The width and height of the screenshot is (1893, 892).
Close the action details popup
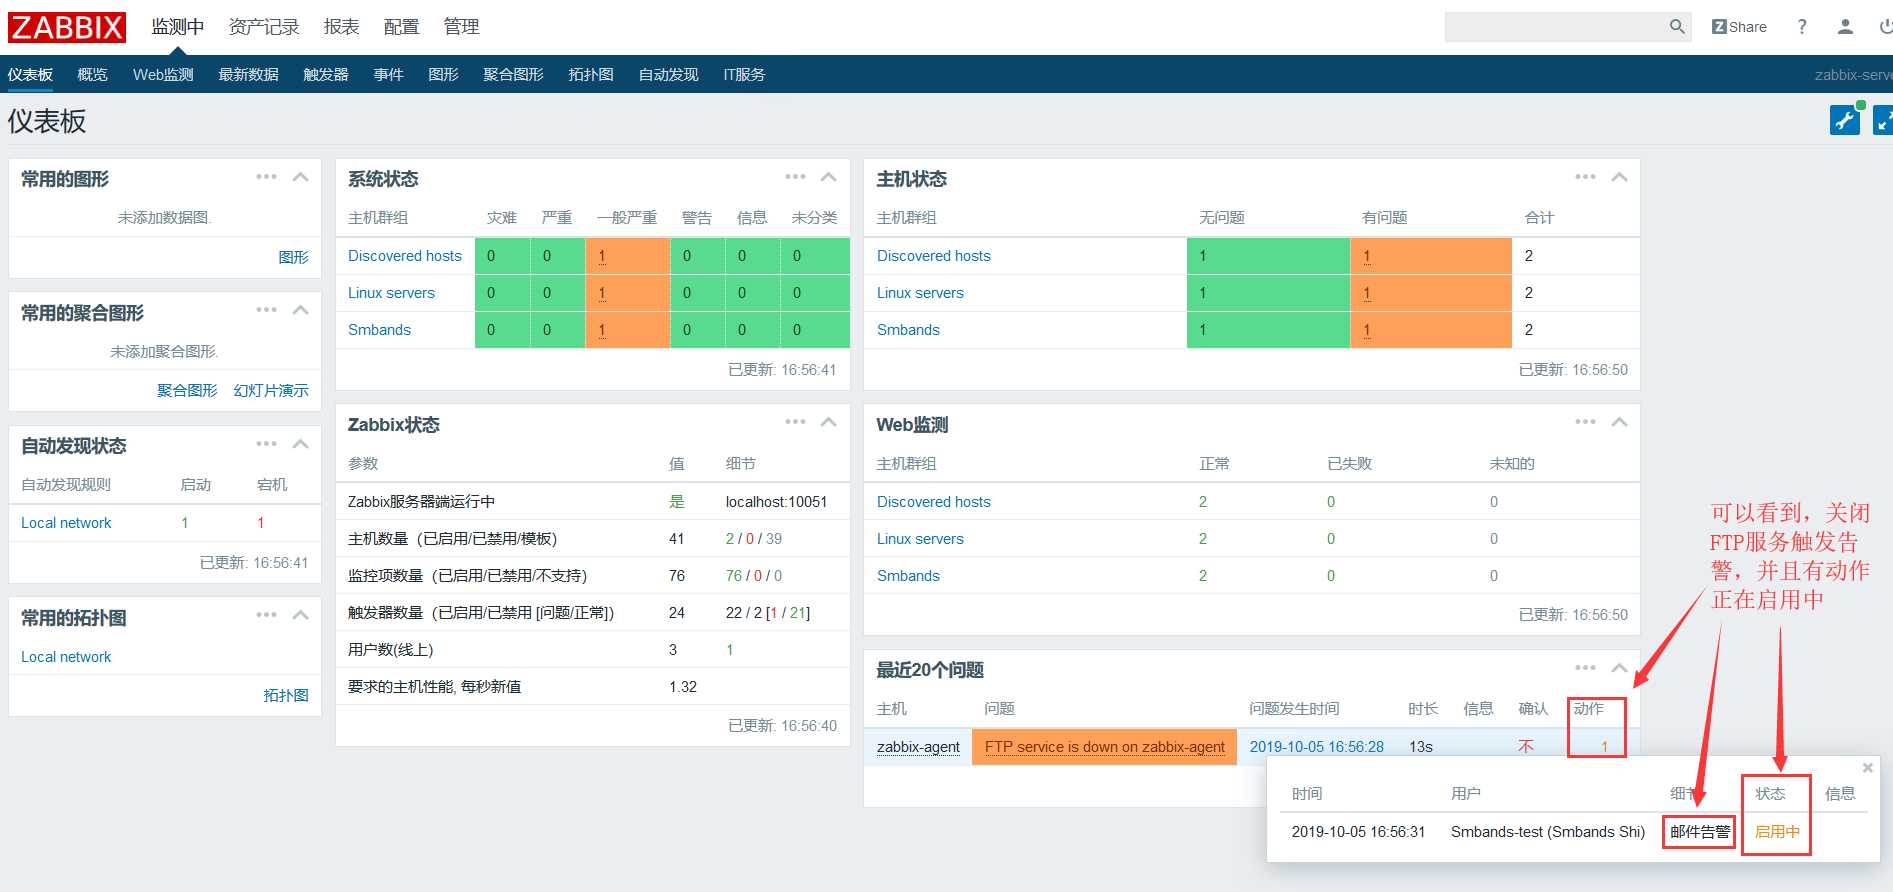click(x=1867, y=768)
